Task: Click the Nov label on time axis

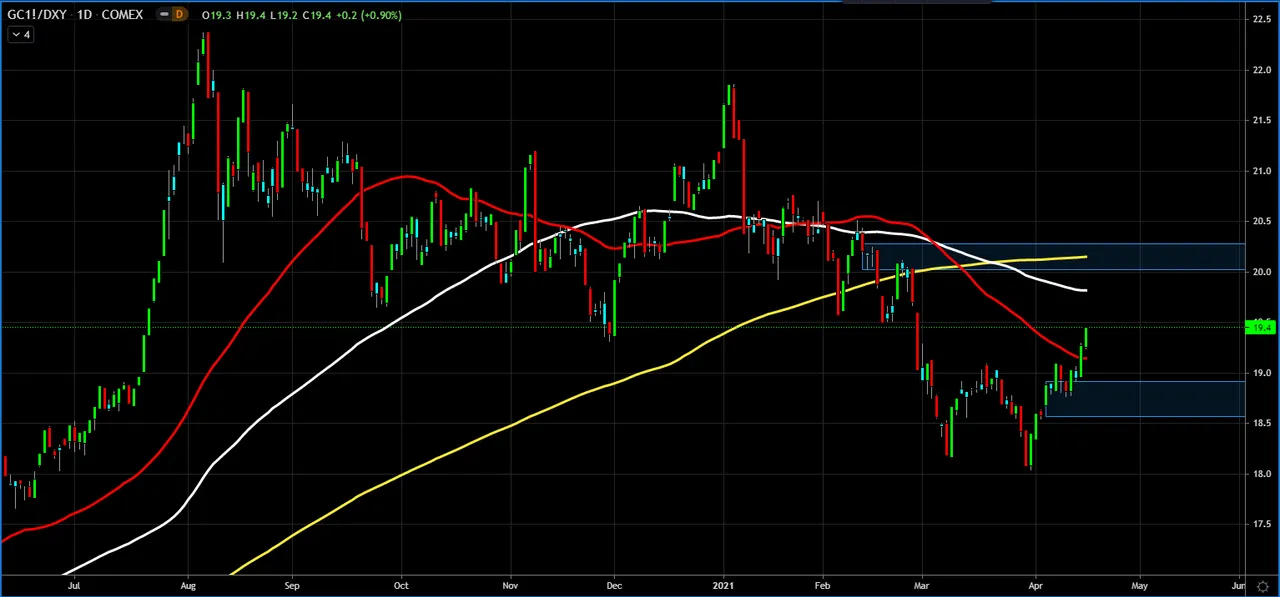Action: [510, 586]
